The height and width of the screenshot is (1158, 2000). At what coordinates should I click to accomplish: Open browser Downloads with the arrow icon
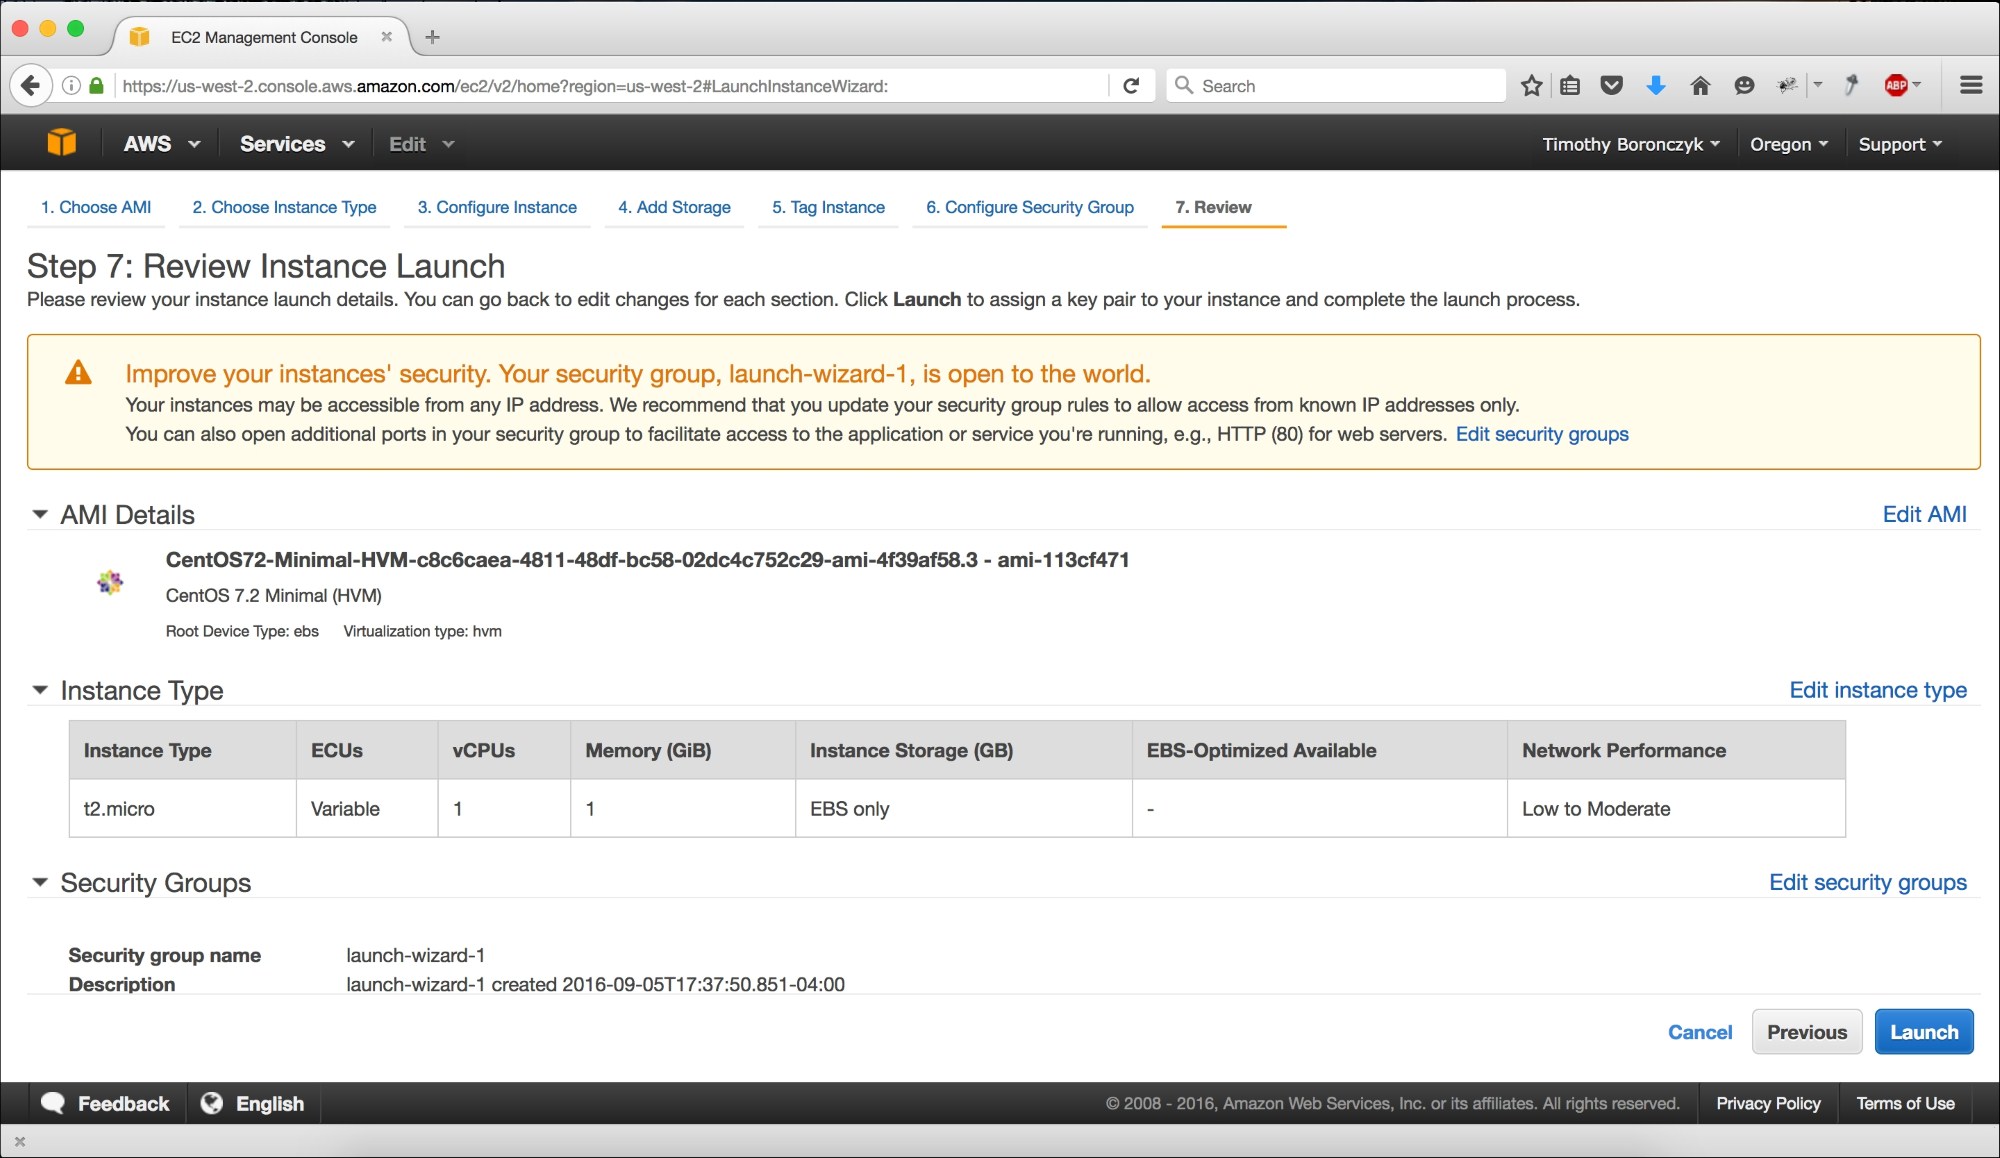coord(1656,85)
